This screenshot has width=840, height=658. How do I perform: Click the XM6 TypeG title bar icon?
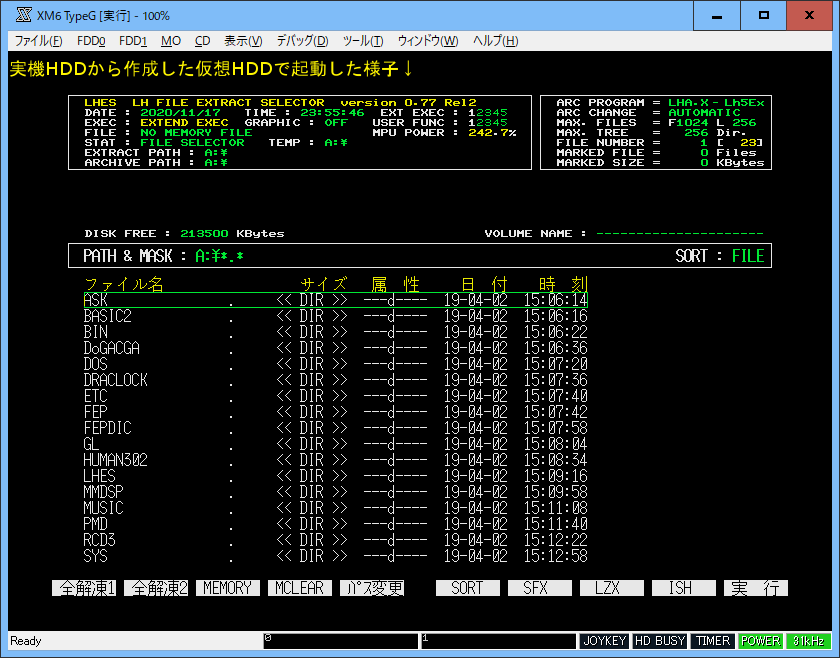tap(23, 15)
